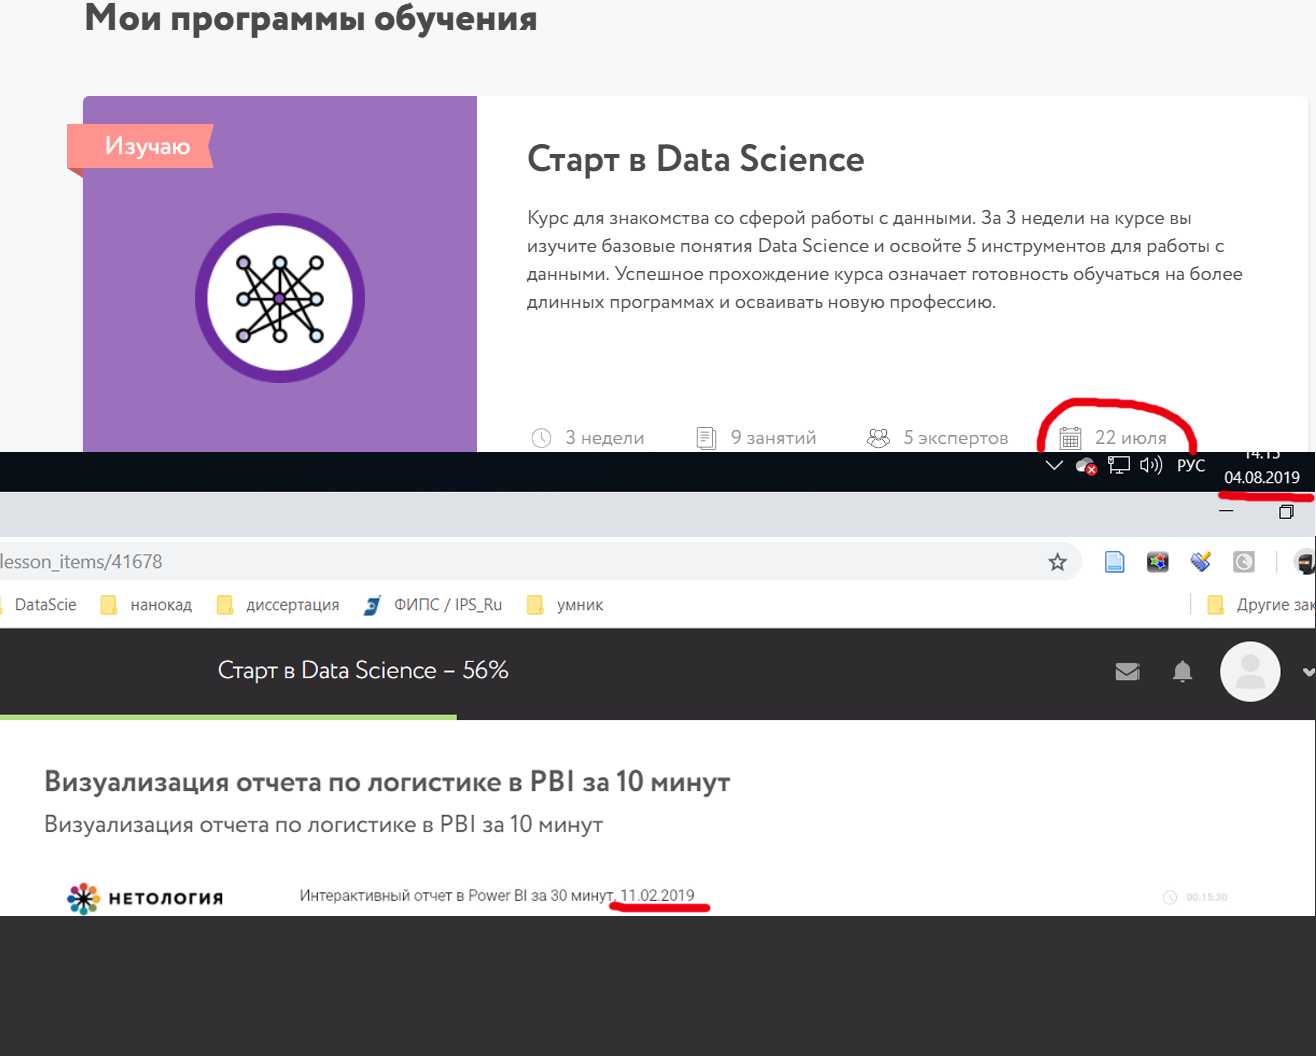Click the experts icon beside 5 экспертов
Viewport: 1316px width, 1056px height.
point(878,436)
